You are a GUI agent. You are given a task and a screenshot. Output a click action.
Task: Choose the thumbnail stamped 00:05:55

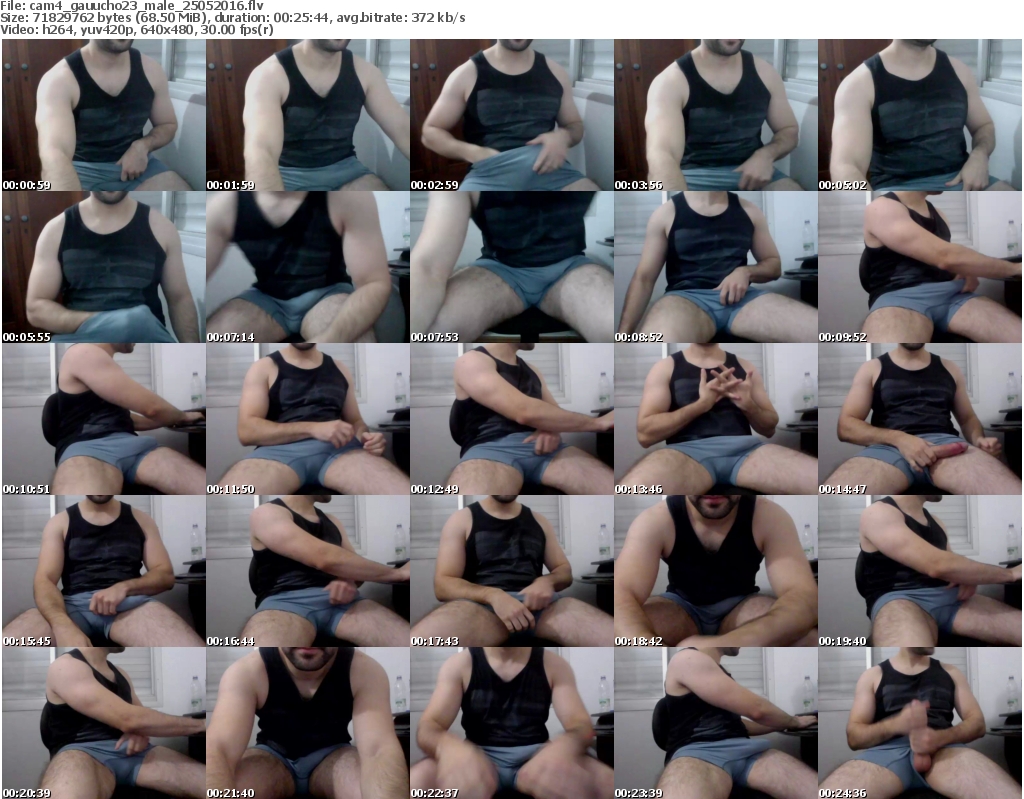104,267
